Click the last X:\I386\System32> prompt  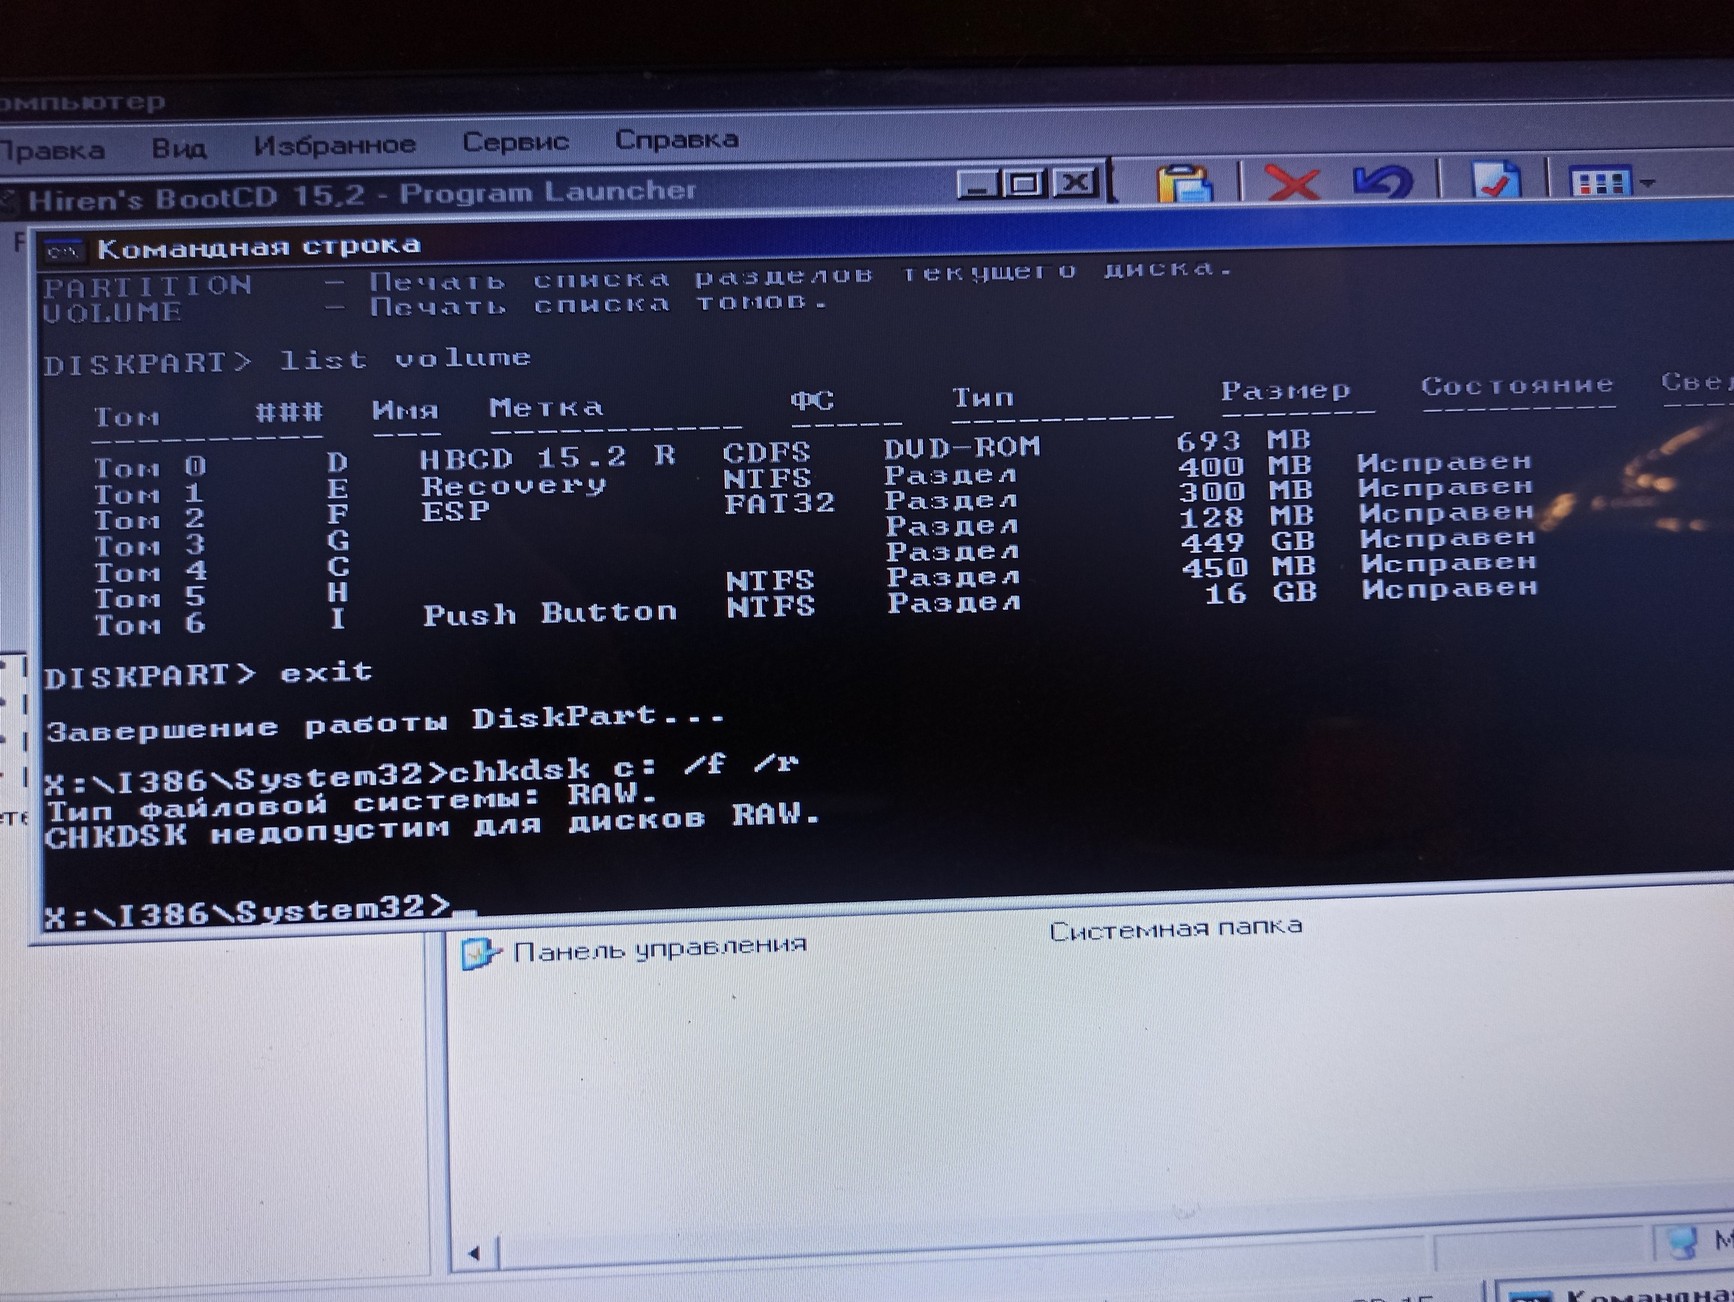[248, 911]
